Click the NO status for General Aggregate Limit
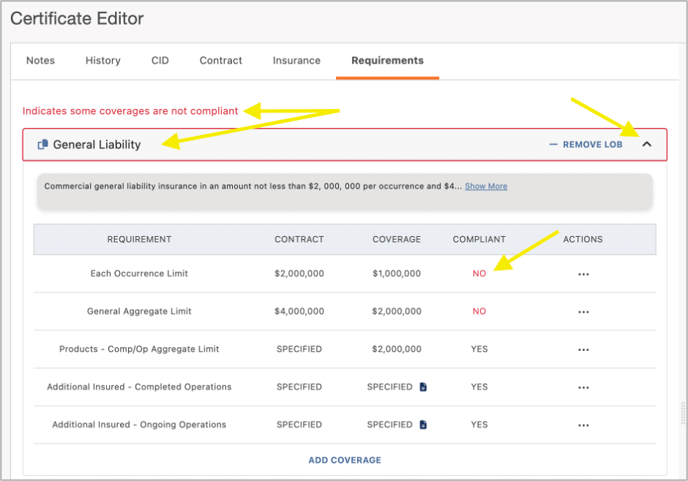The width and height of the screenshot is (688, 481). tap(479, 311)
